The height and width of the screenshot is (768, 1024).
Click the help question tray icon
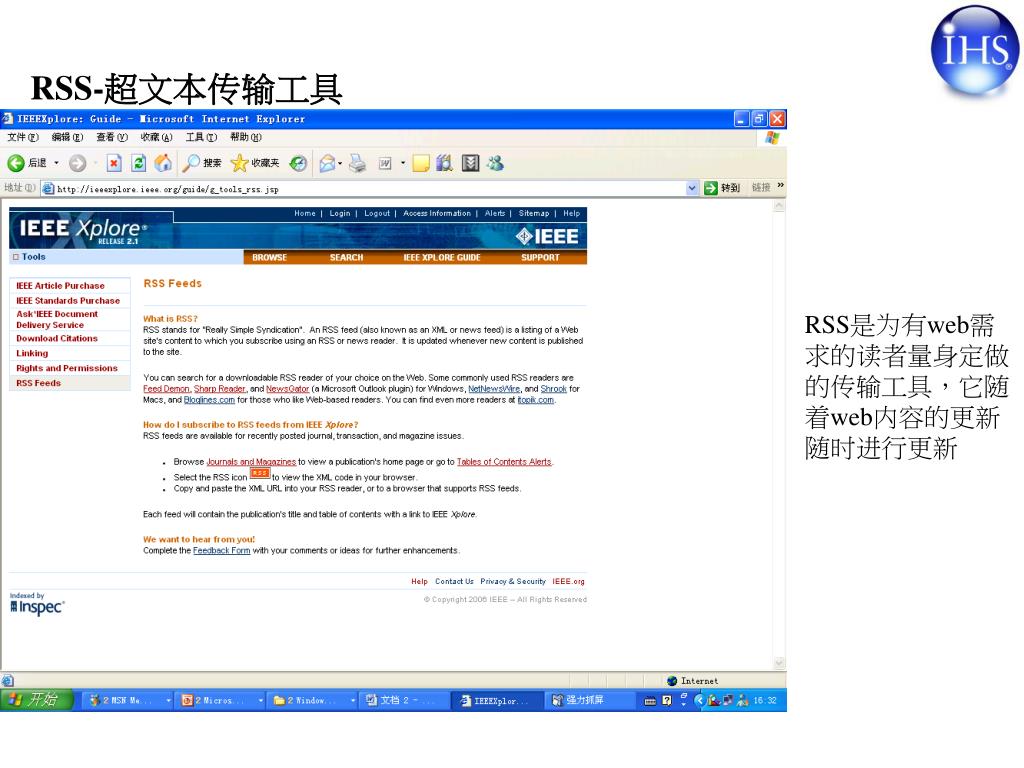tap(666, 700)
